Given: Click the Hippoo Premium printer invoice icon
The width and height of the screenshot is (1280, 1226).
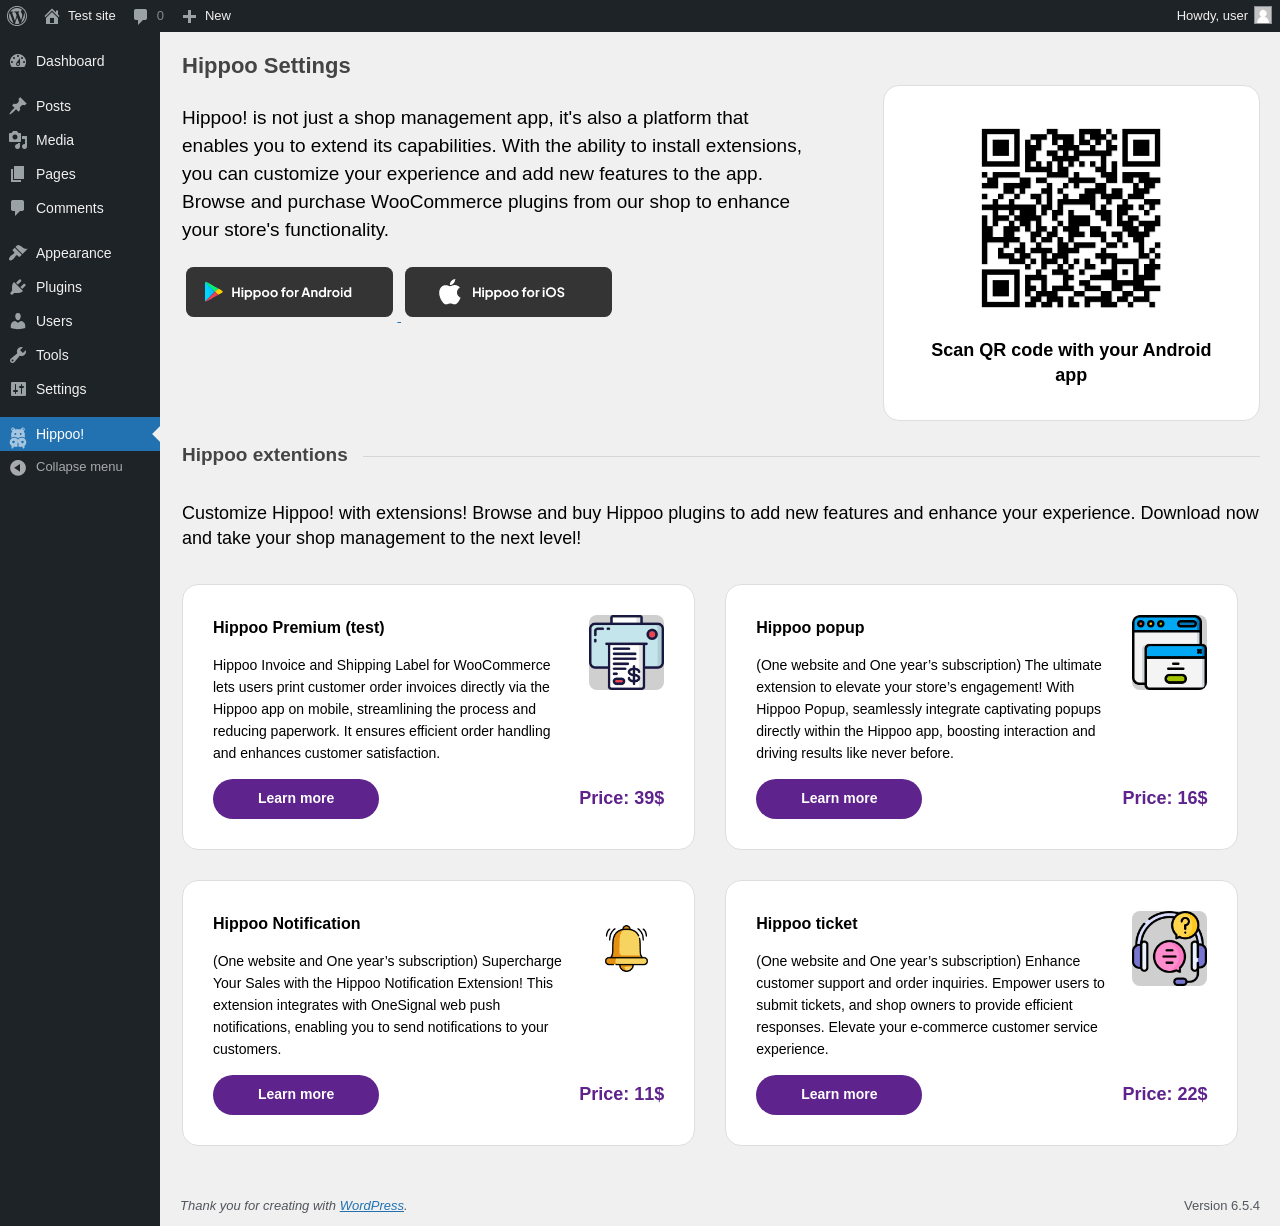Looking at the screenshot, I should [x=626, y=652].
